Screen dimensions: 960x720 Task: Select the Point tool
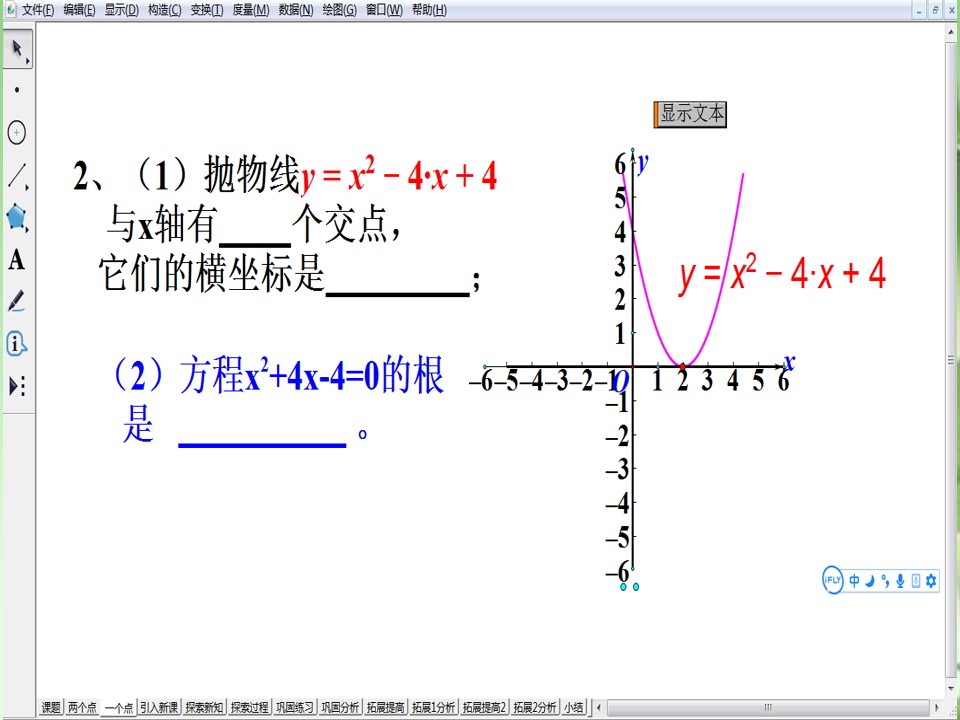17,90
